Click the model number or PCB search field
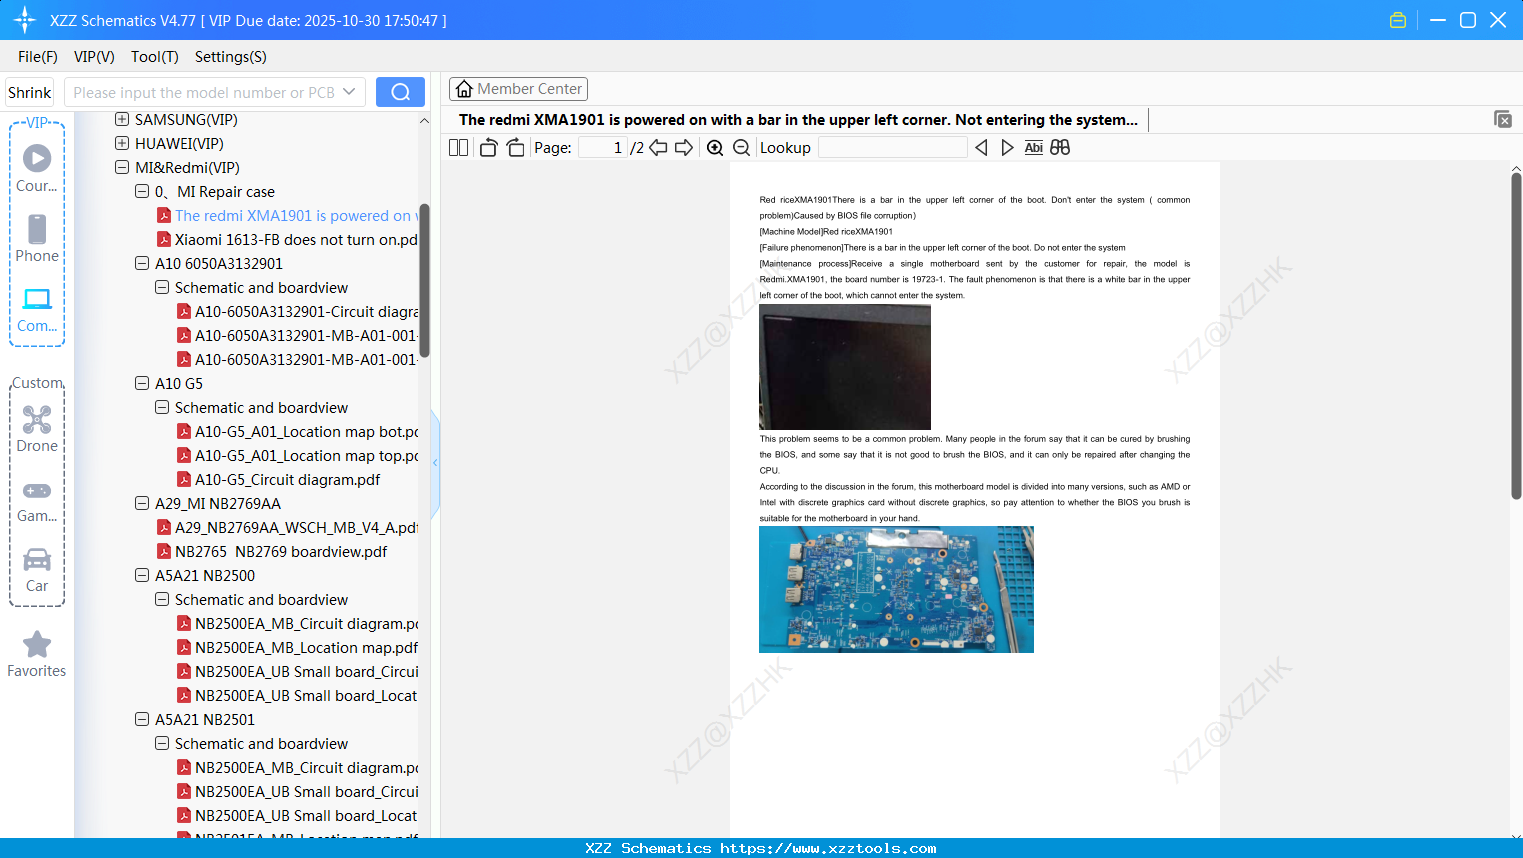Image resolution: width=1523 pixels, height=858 pixels. tap(204, 92)
